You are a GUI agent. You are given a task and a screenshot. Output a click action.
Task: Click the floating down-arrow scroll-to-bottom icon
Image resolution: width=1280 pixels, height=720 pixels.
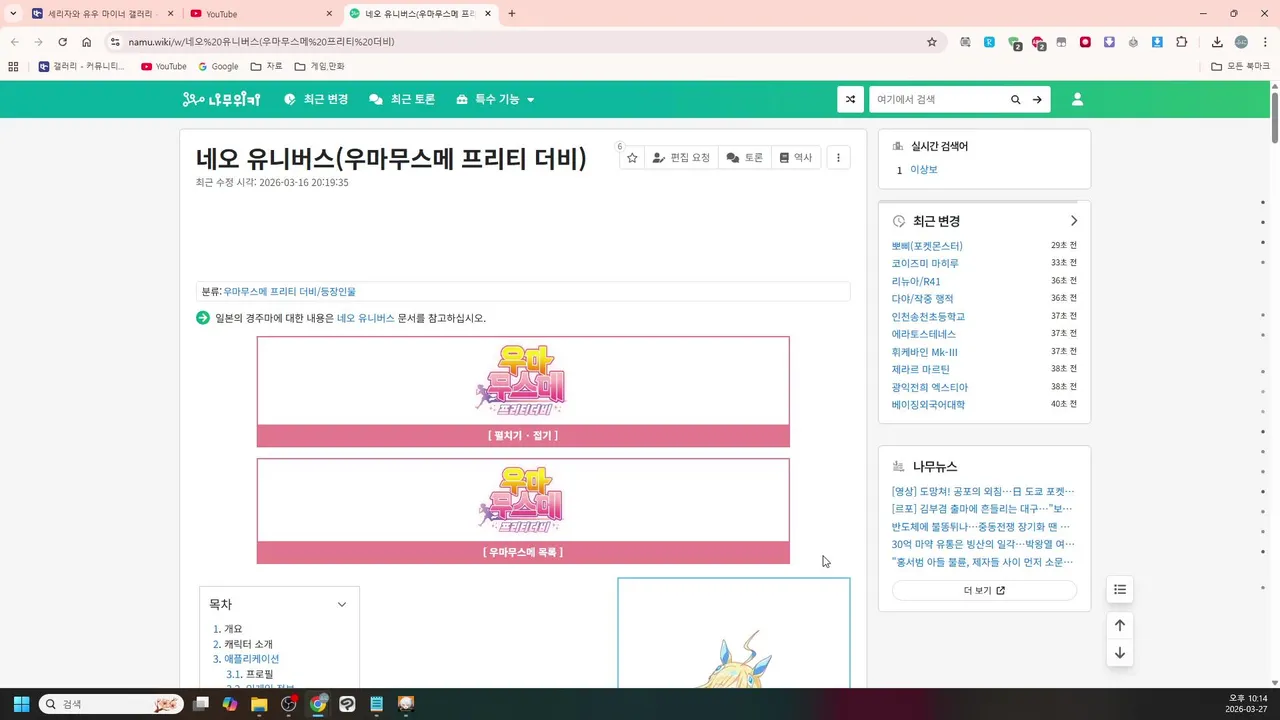1120,653
